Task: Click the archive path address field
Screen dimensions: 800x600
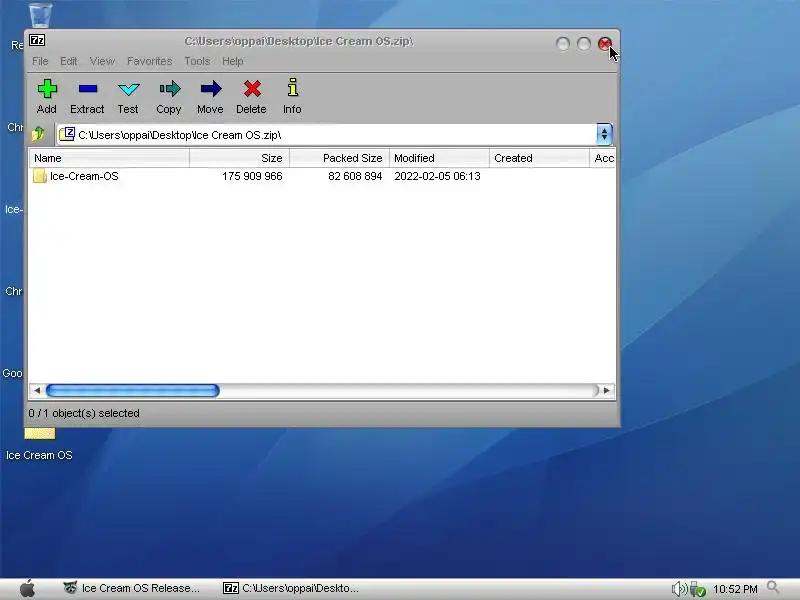Action: point(327,135)
